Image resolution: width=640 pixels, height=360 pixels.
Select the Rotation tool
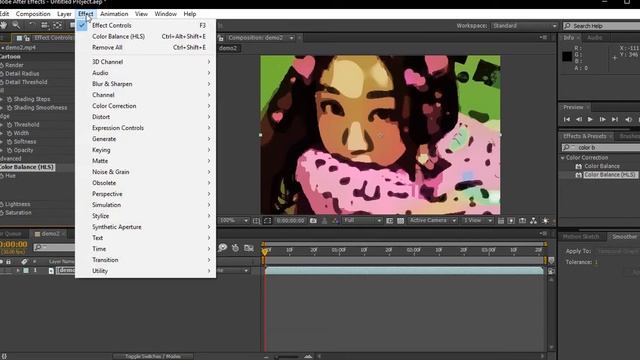31,25
